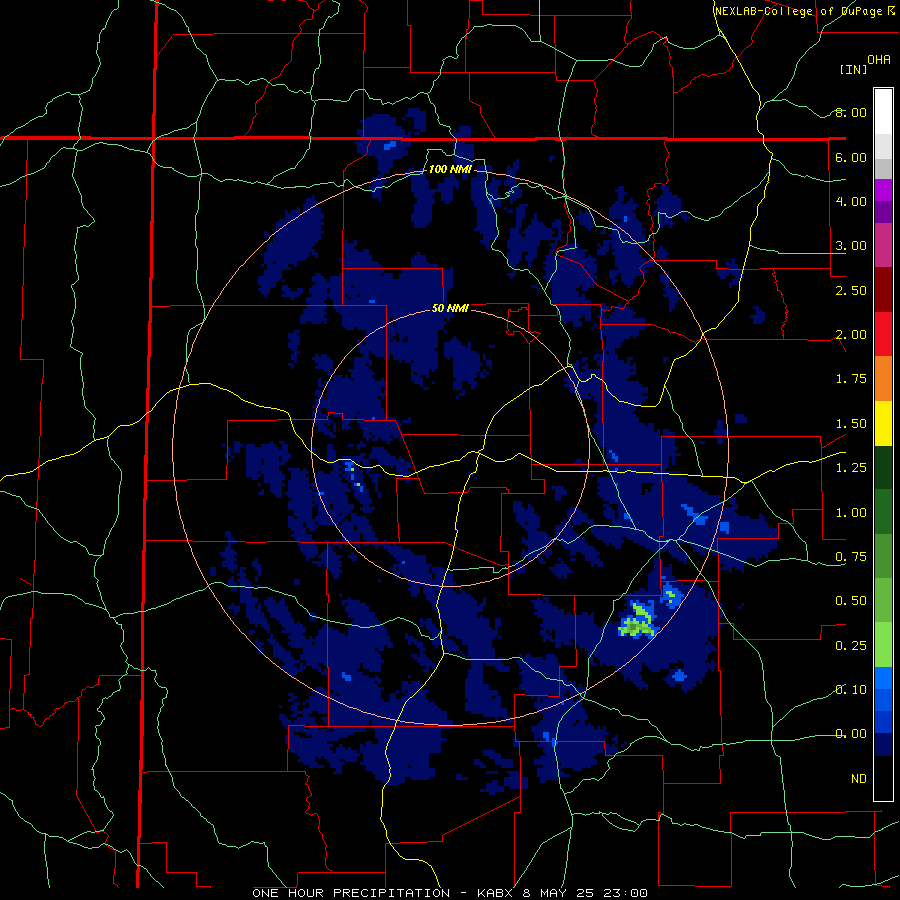This screenshot has height=900, width=900.
Task: Pick the magenta swatch above the 4.00 mark
Action: coord(883,190)
